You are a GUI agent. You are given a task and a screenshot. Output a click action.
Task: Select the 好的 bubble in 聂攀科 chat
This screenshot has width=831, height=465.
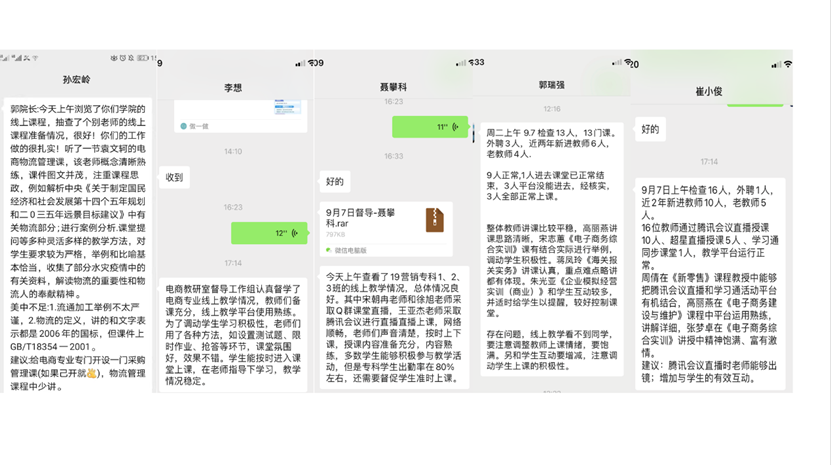pyautogui.click(x=335, y=181)
